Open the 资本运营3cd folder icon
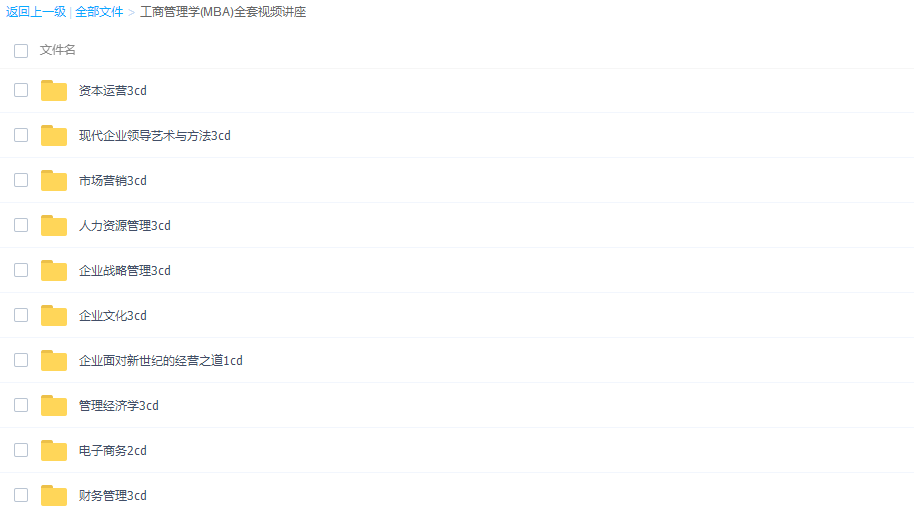The width and height of the screenshot is (914, 514). click(54, 90)
